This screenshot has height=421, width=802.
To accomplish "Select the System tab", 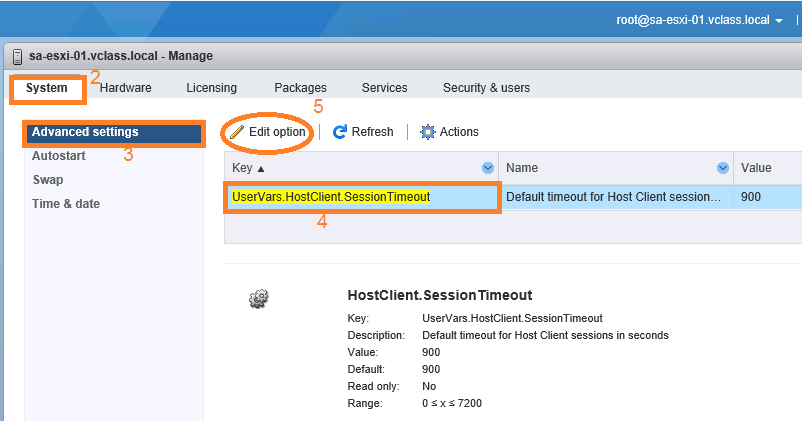I will click(x=47, y=88).
